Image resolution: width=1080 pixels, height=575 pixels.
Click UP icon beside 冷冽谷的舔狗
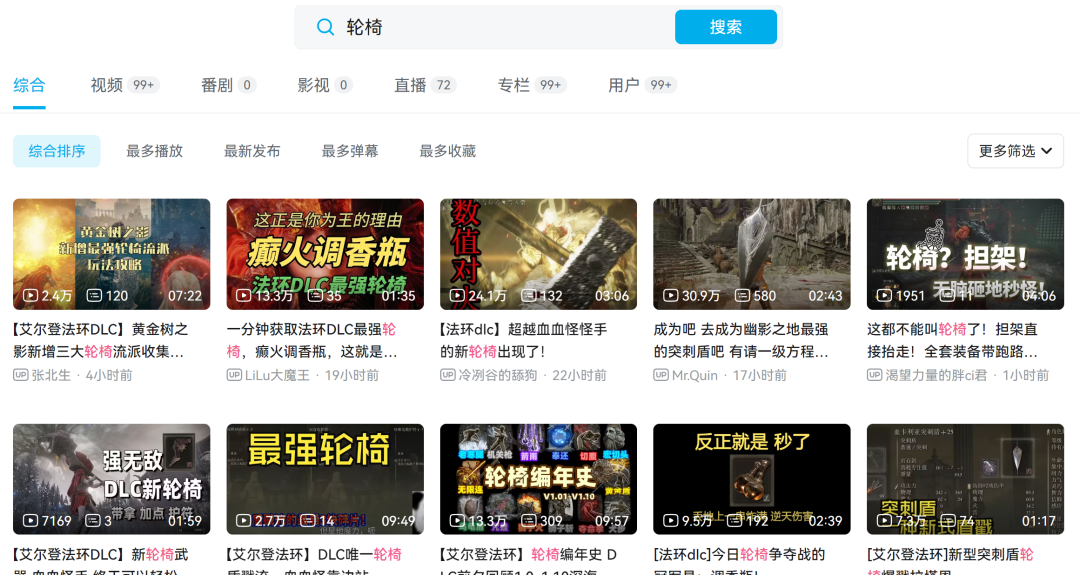tap(448, 375)
